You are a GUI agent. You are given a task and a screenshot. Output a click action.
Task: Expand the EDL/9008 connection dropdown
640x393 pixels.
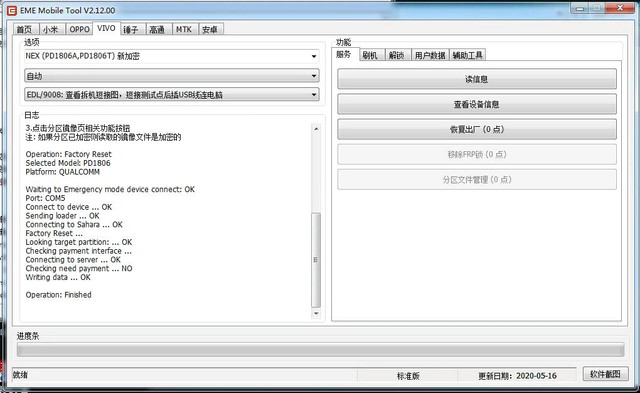(171, 95)
